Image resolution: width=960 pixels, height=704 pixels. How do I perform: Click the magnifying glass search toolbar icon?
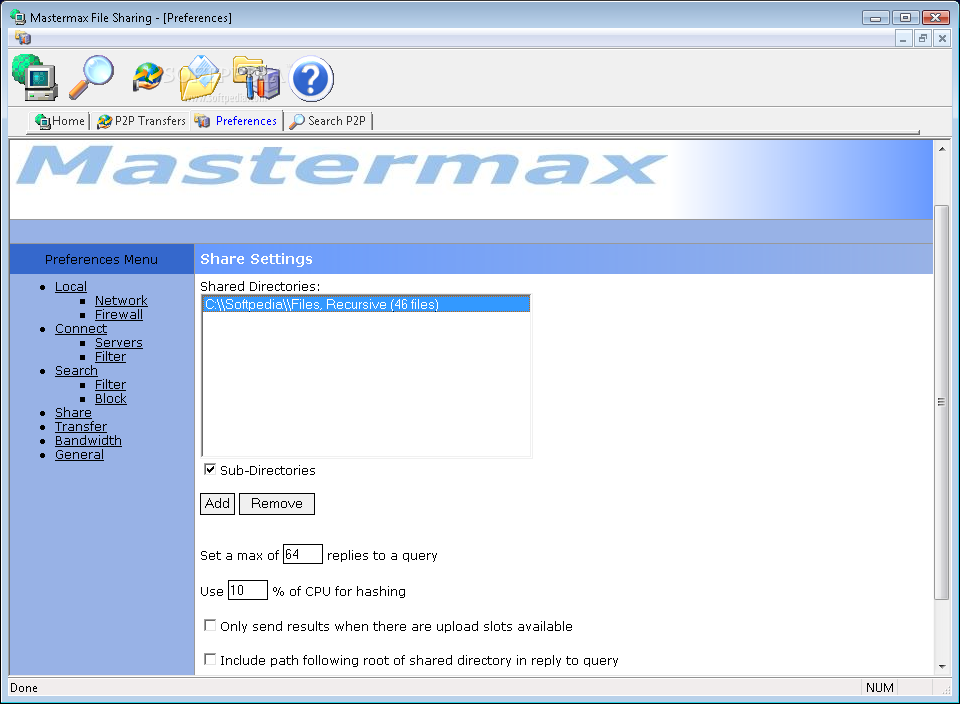[x=92, y=77]
